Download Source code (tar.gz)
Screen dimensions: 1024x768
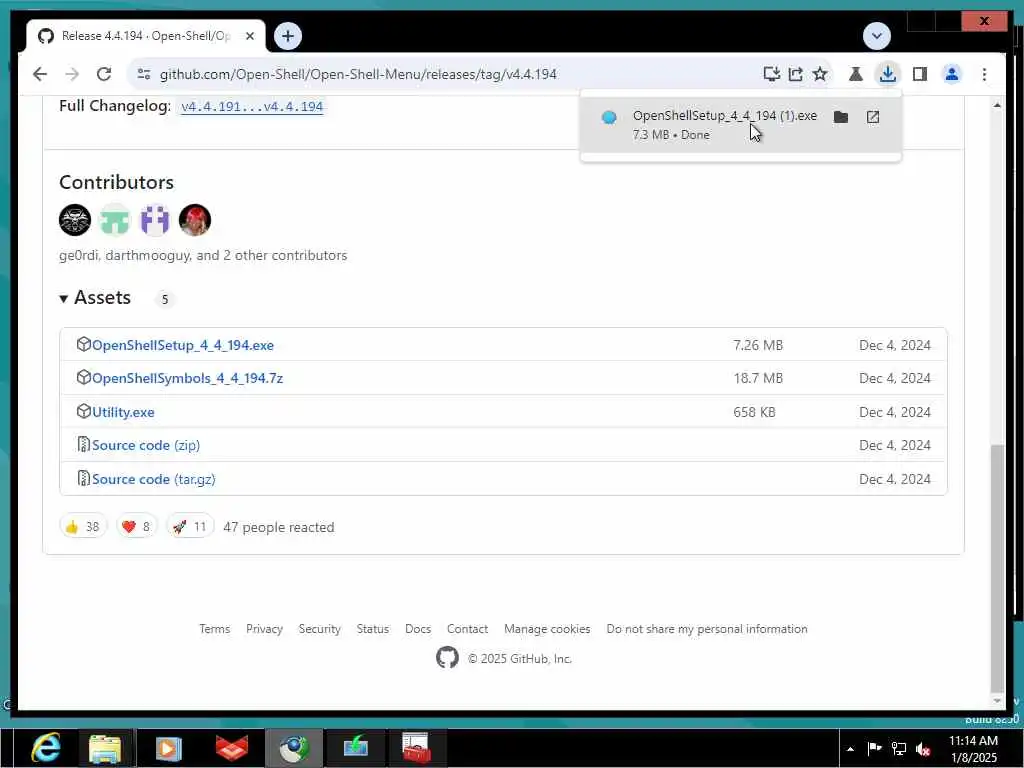point(153,479)
